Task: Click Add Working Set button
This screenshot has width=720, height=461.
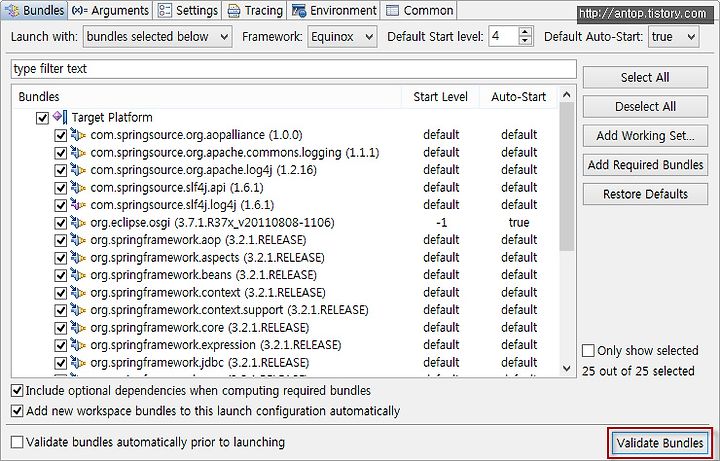Action: coord(645,136)
